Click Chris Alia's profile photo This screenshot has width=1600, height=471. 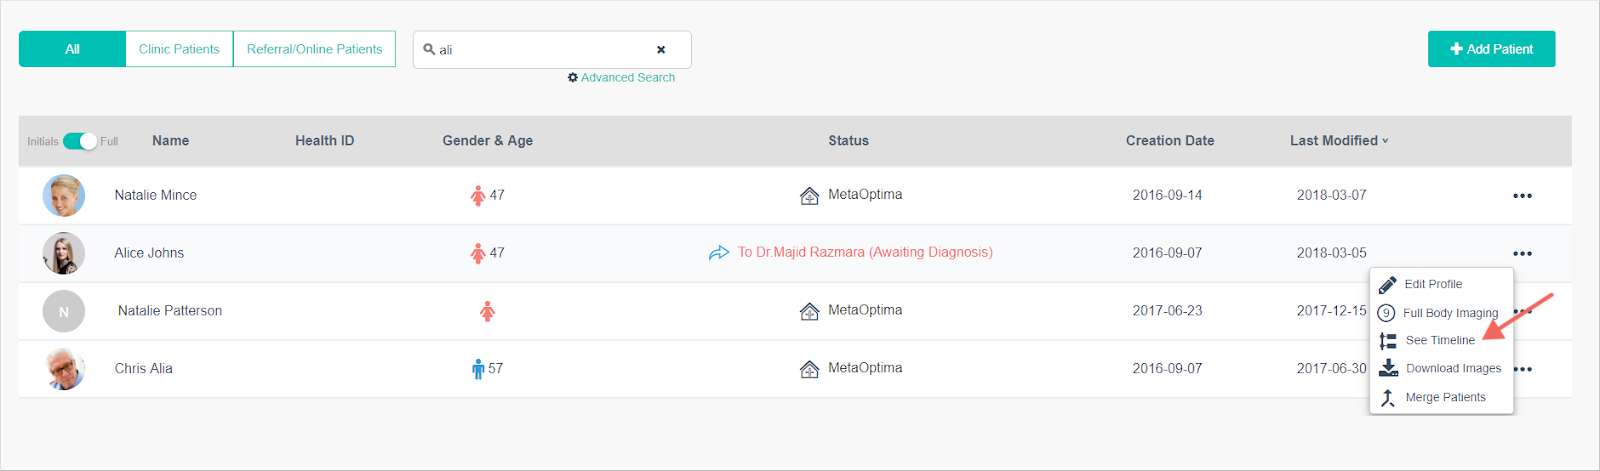(x=64, y=369)
